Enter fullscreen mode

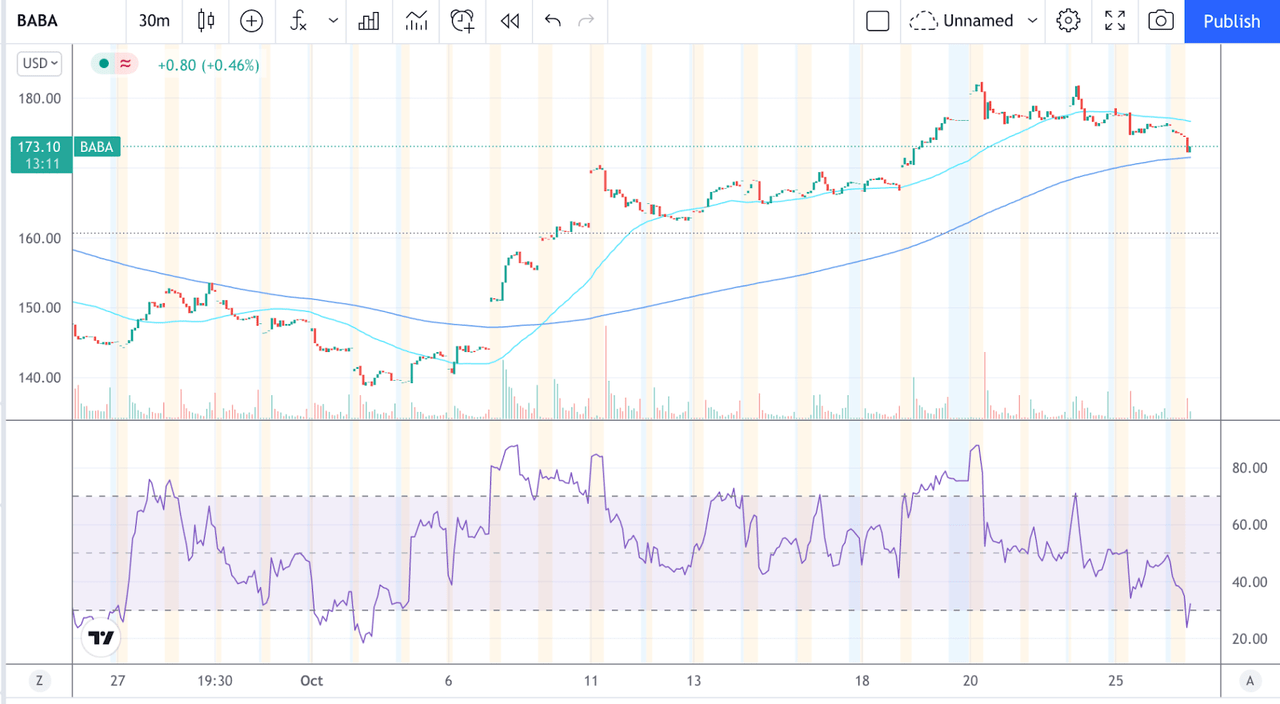(x=1115, y=20)
